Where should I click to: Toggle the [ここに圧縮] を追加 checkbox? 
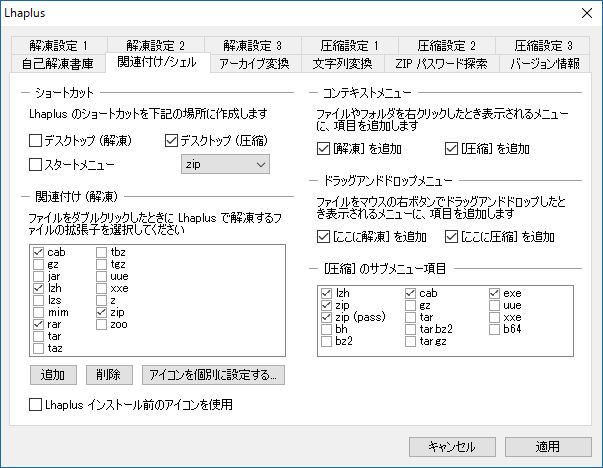coord(453,236)
